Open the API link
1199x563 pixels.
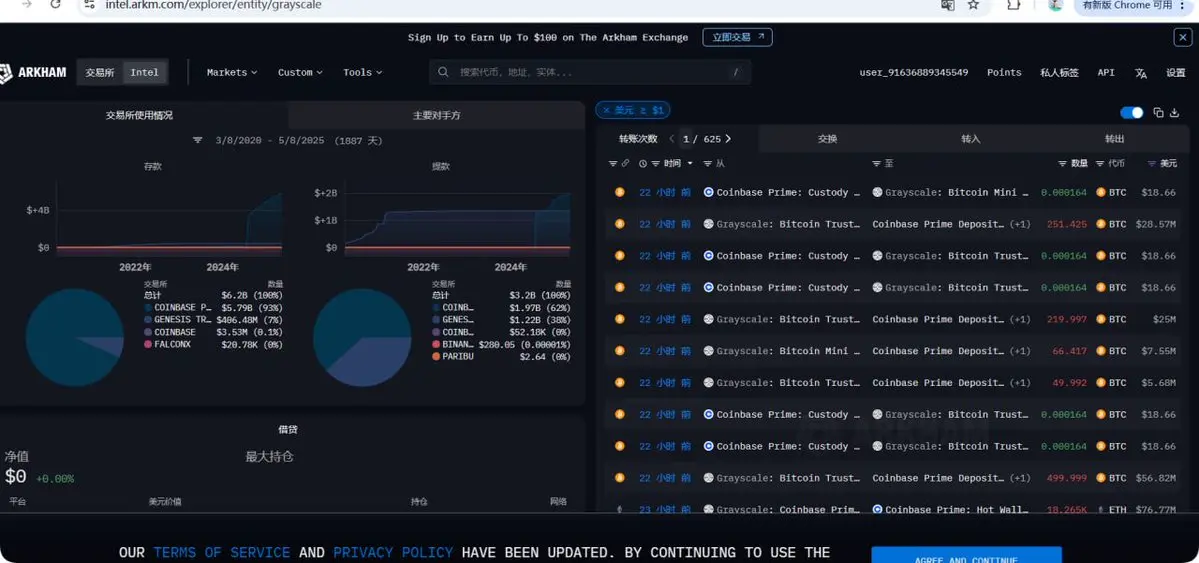click(1106, 73)
